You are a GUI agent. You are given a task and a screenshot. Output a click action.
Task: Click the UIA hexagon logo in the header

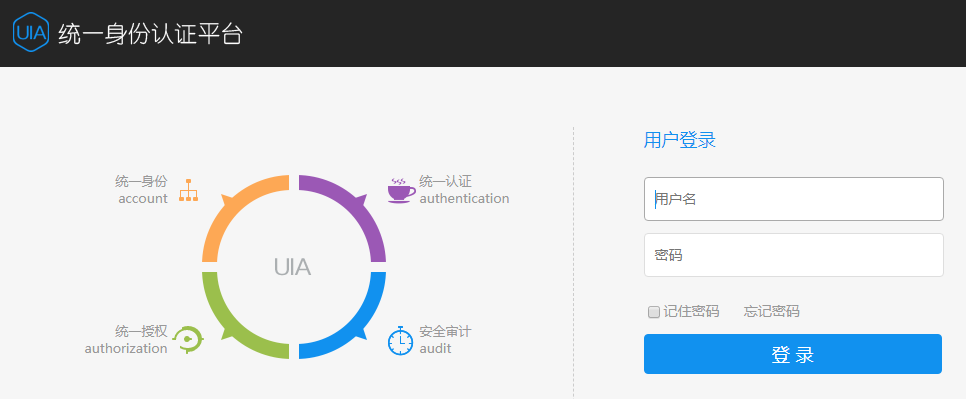[30, 33]
